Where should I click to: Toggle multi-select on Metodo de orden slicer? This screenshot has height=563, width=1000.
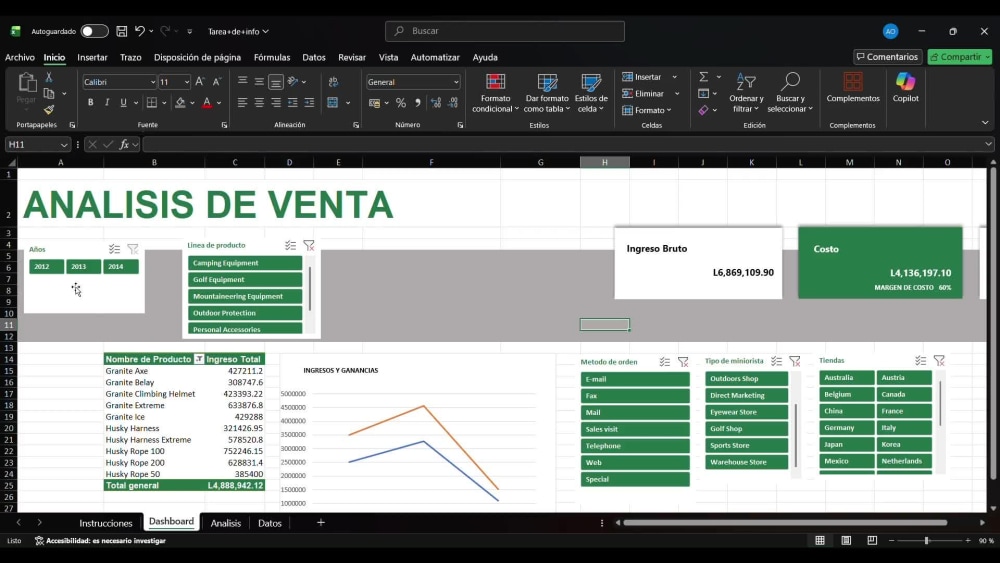click(665, 362)
